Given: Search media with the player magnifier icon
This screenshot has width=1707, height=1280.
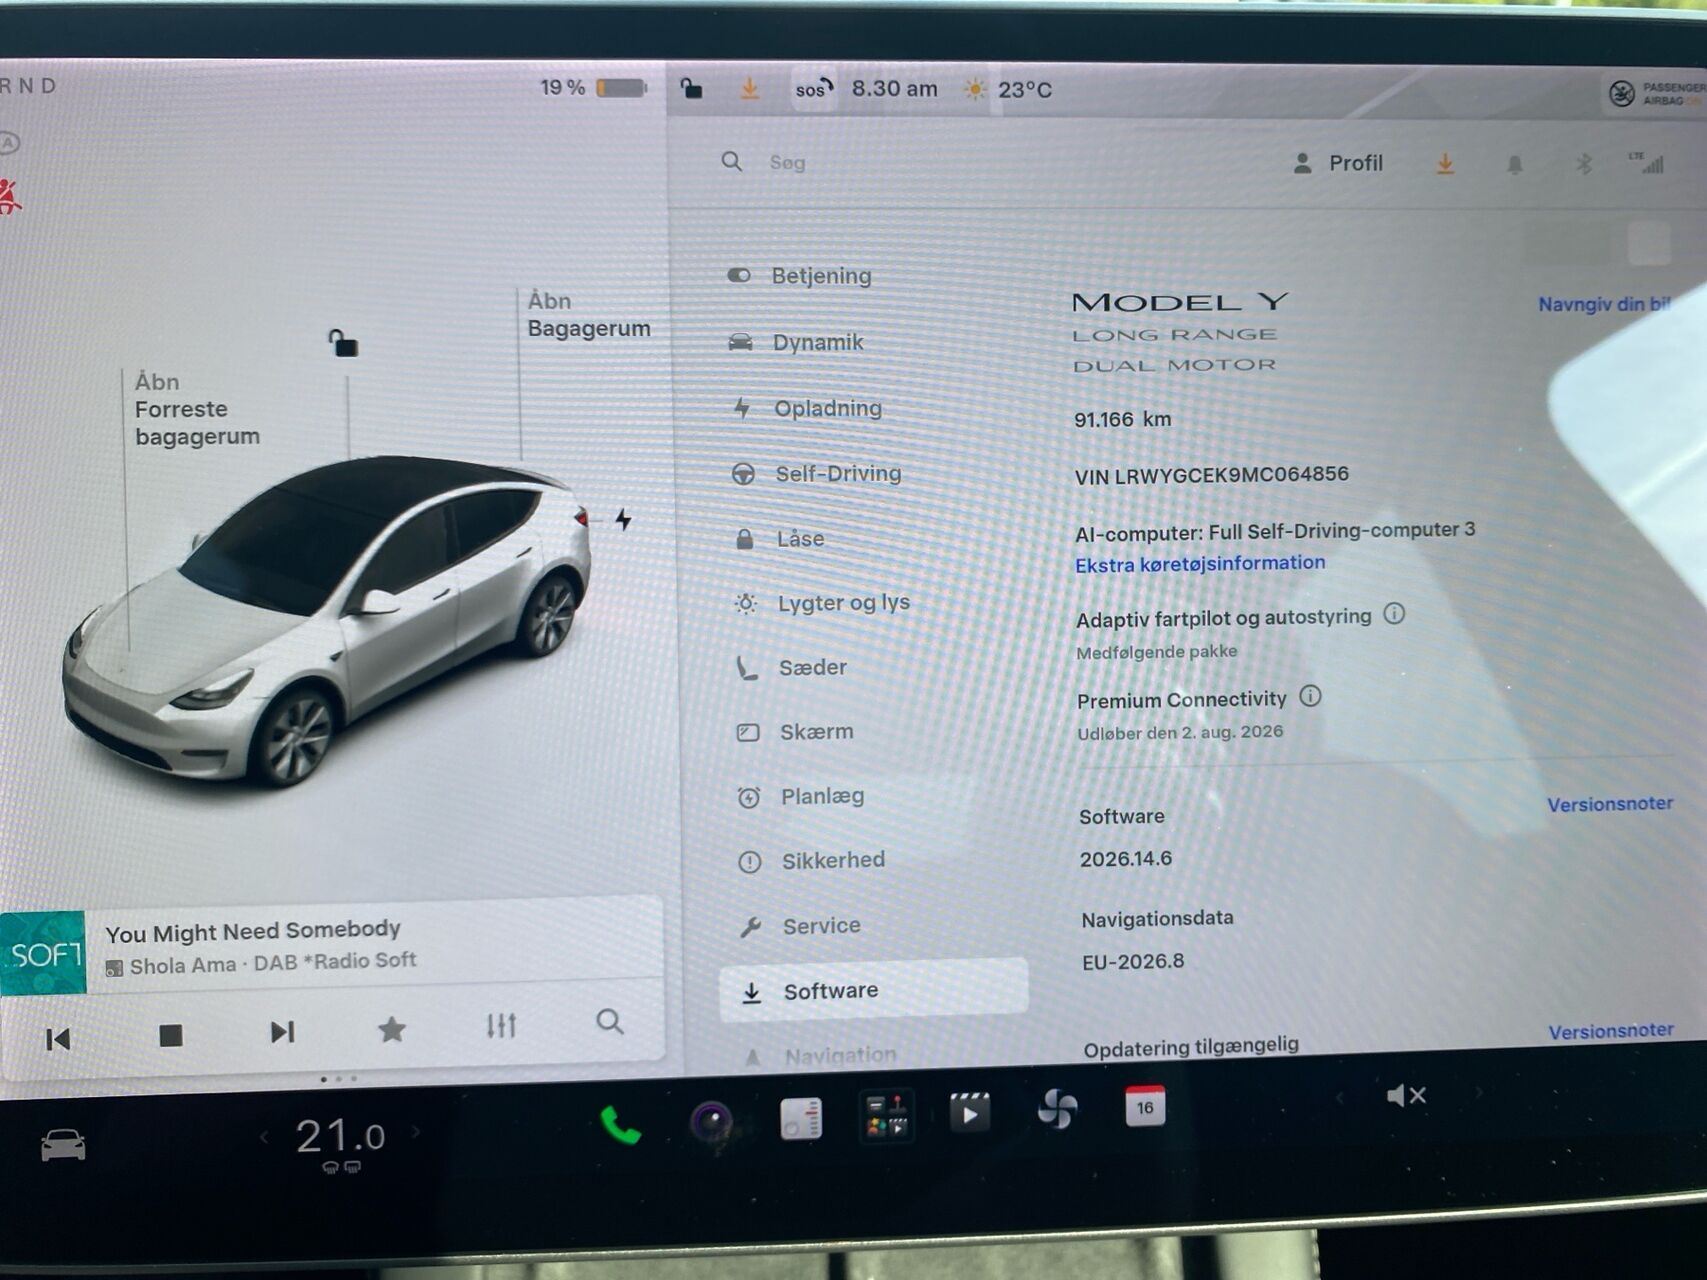Looking at the screenshot, I should (610, 1022).
